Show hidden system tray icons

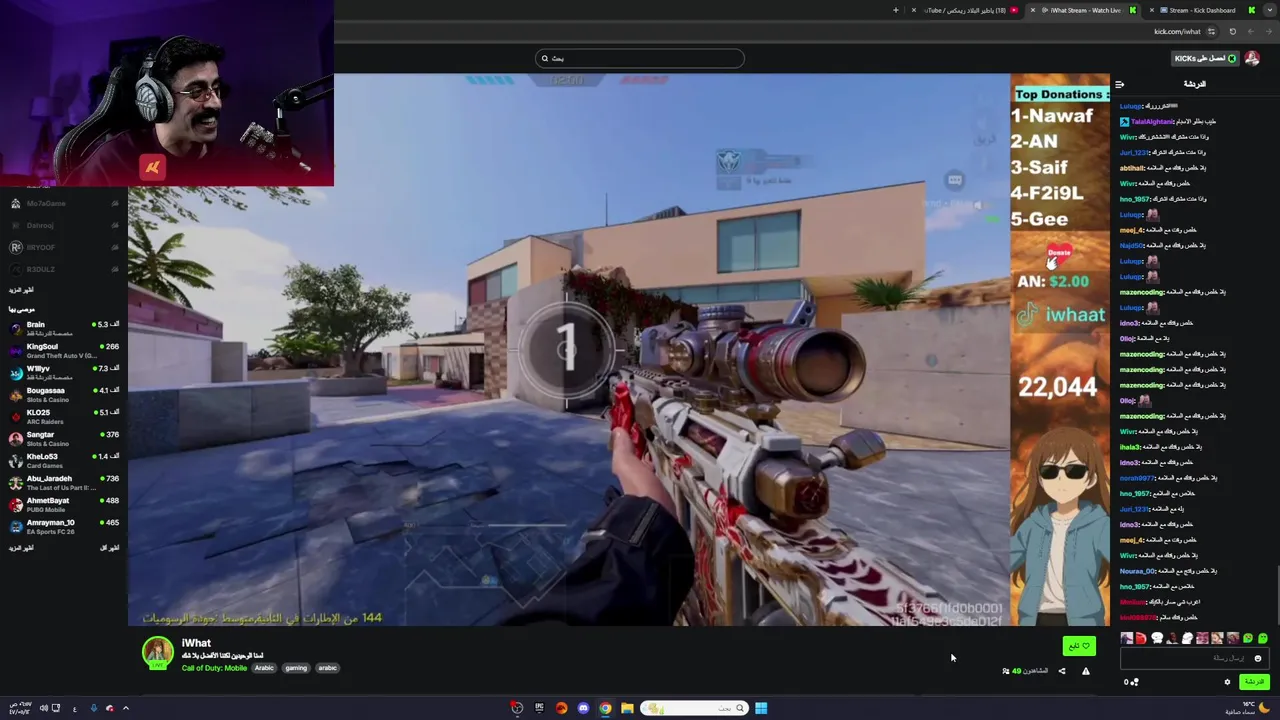pos(125,708)
